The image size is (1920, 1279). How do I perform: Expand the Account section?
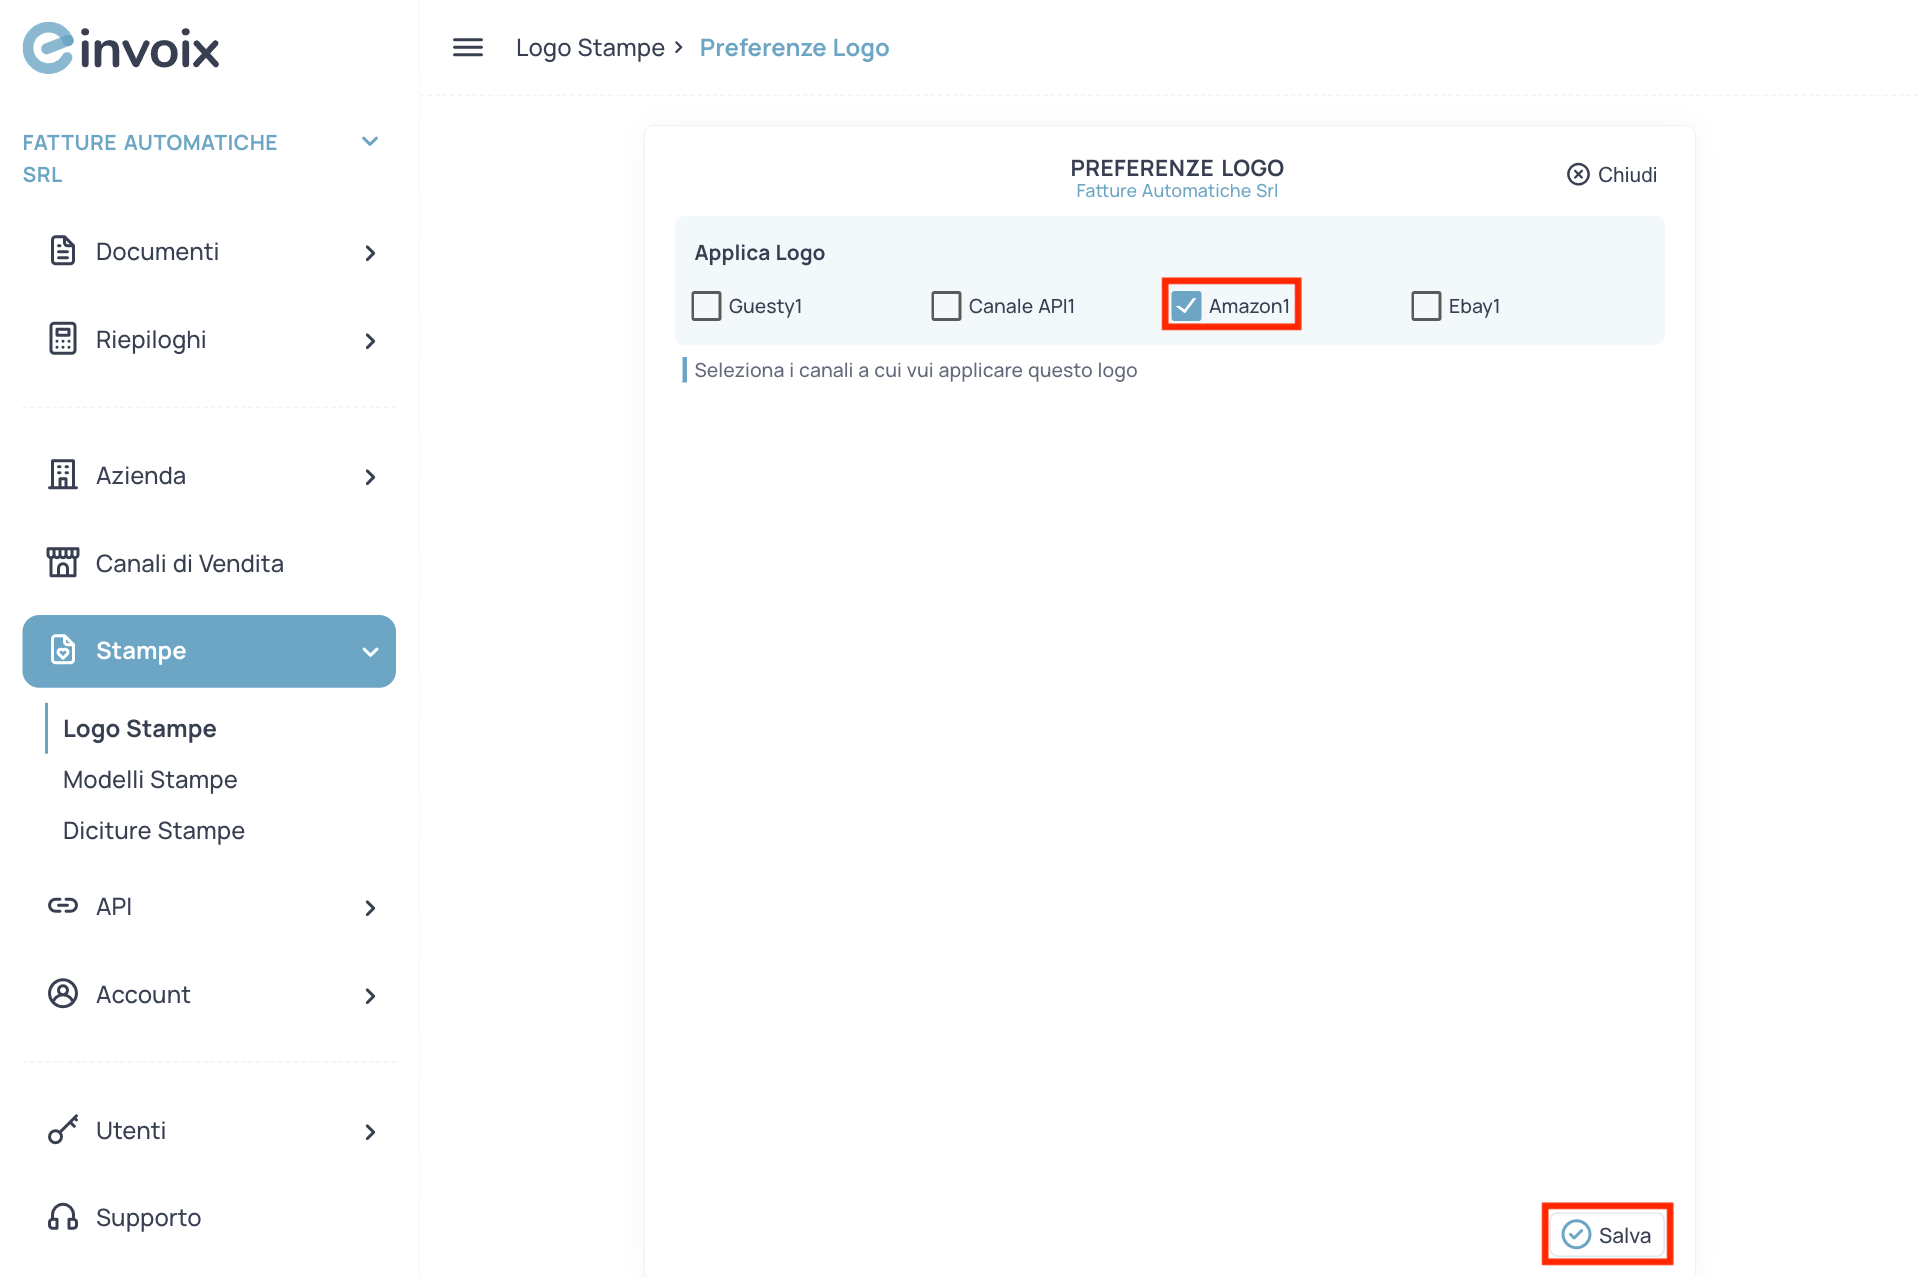tap(370, 995)
